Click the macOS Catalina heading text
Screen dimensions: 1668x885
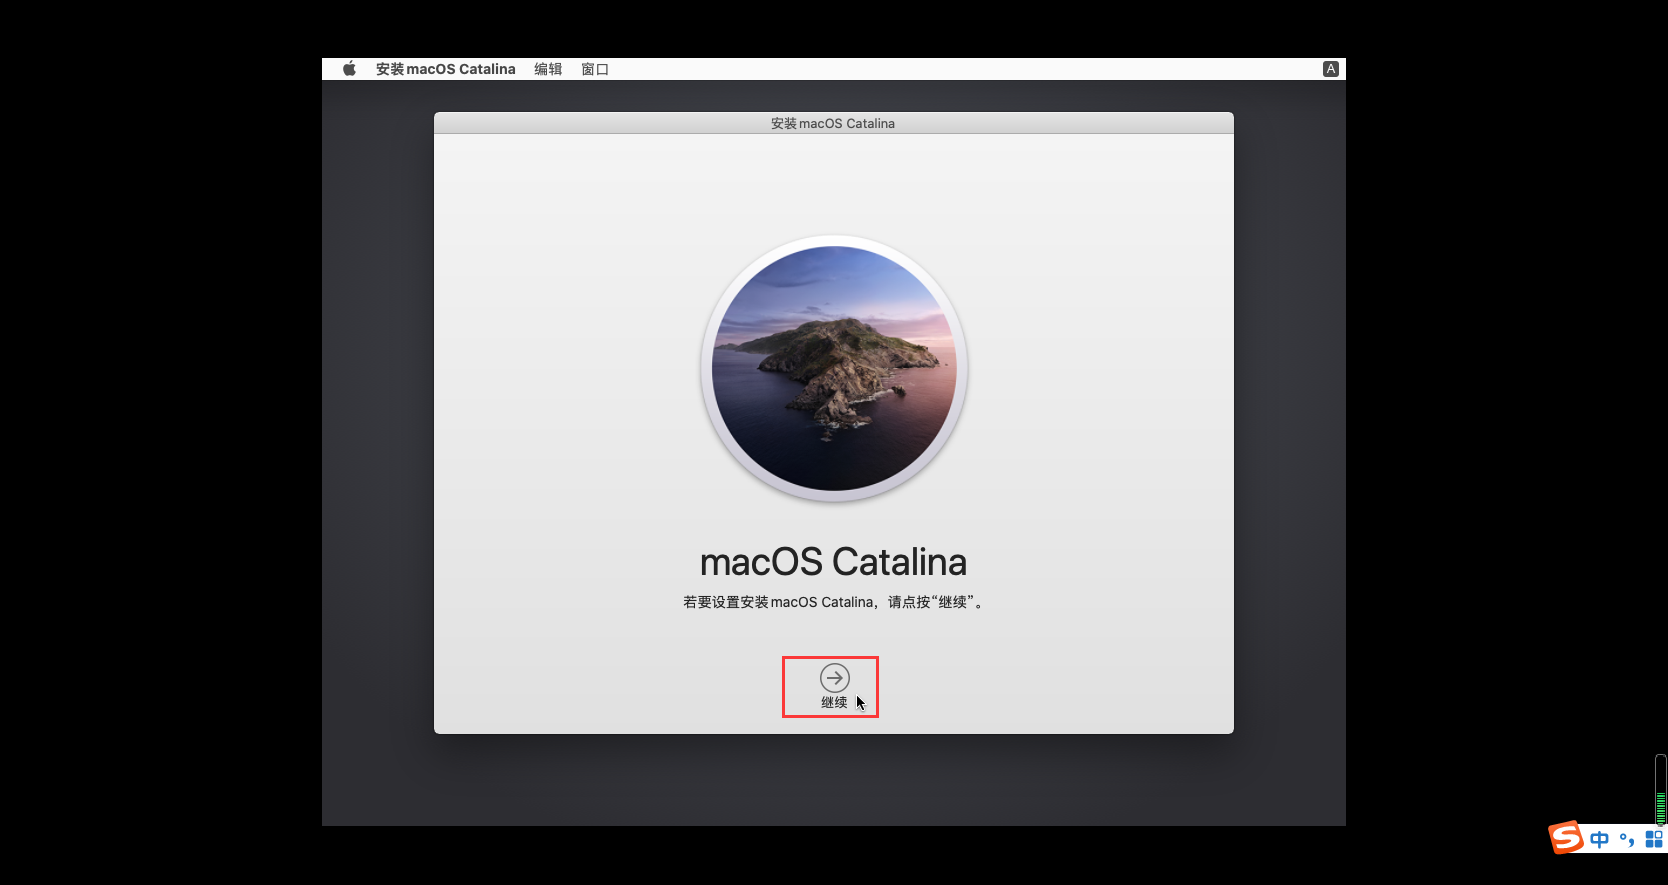click(x=833, y=562)
